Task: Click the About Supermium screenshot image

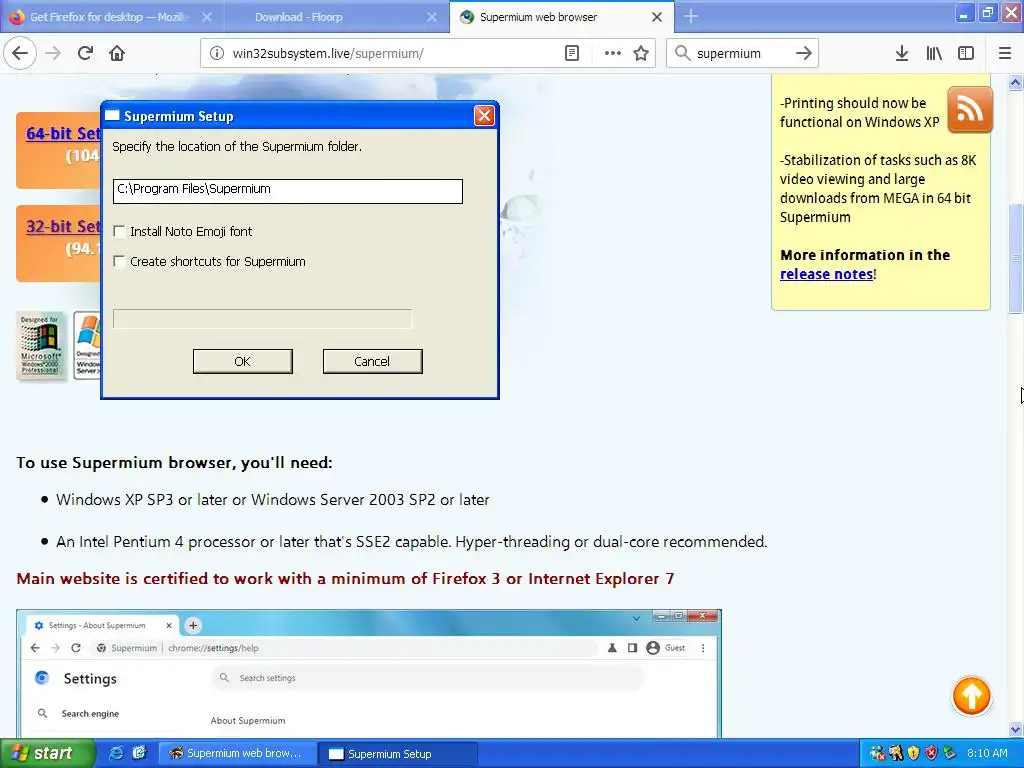Action: pos(369,673)
